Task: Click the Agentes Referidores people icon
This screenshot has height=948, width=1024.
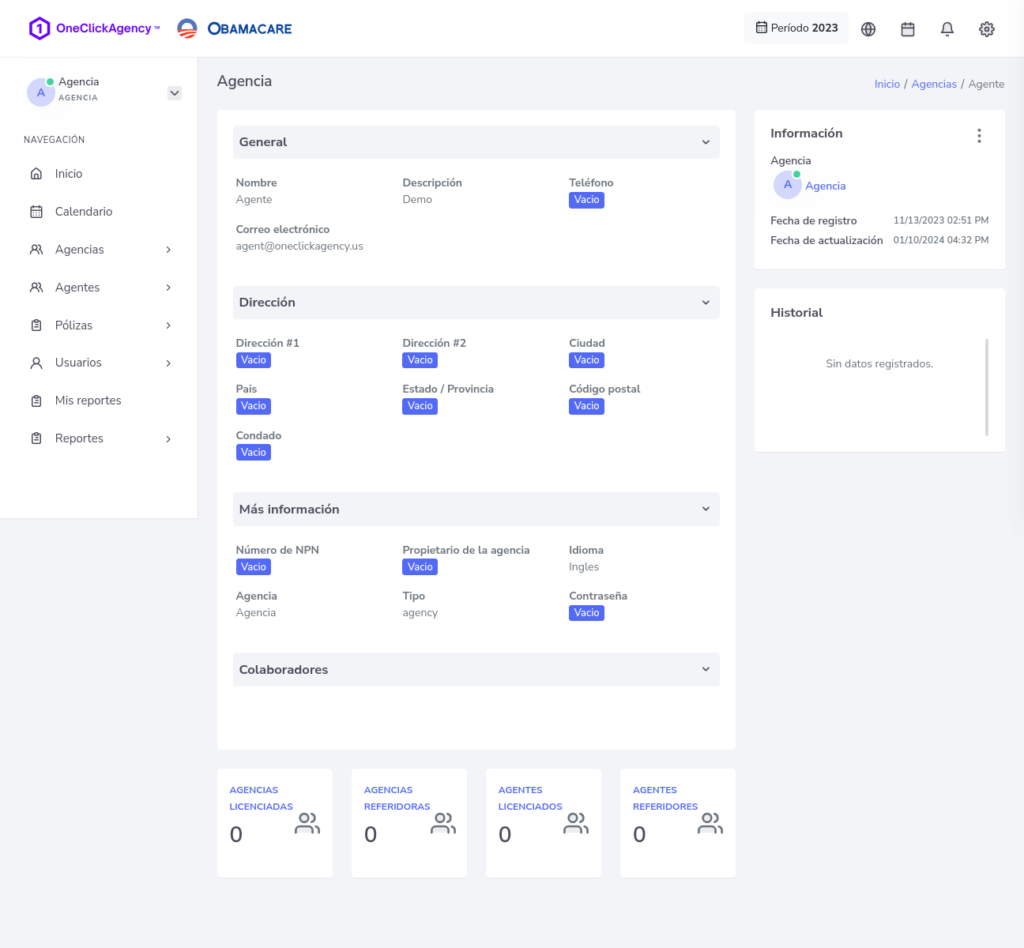Action: 710,824
